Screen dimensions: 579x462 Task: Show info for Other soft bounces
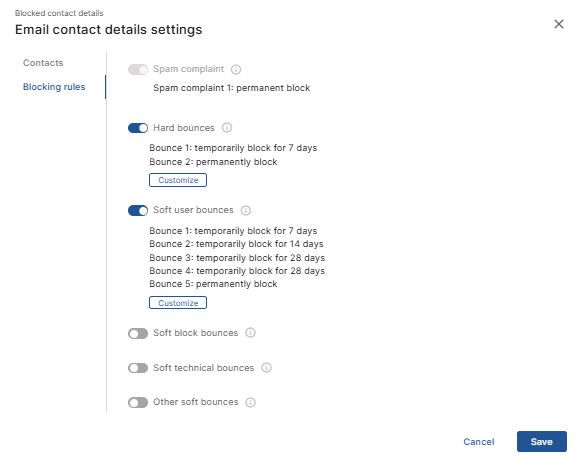click(x=250, y=402)
